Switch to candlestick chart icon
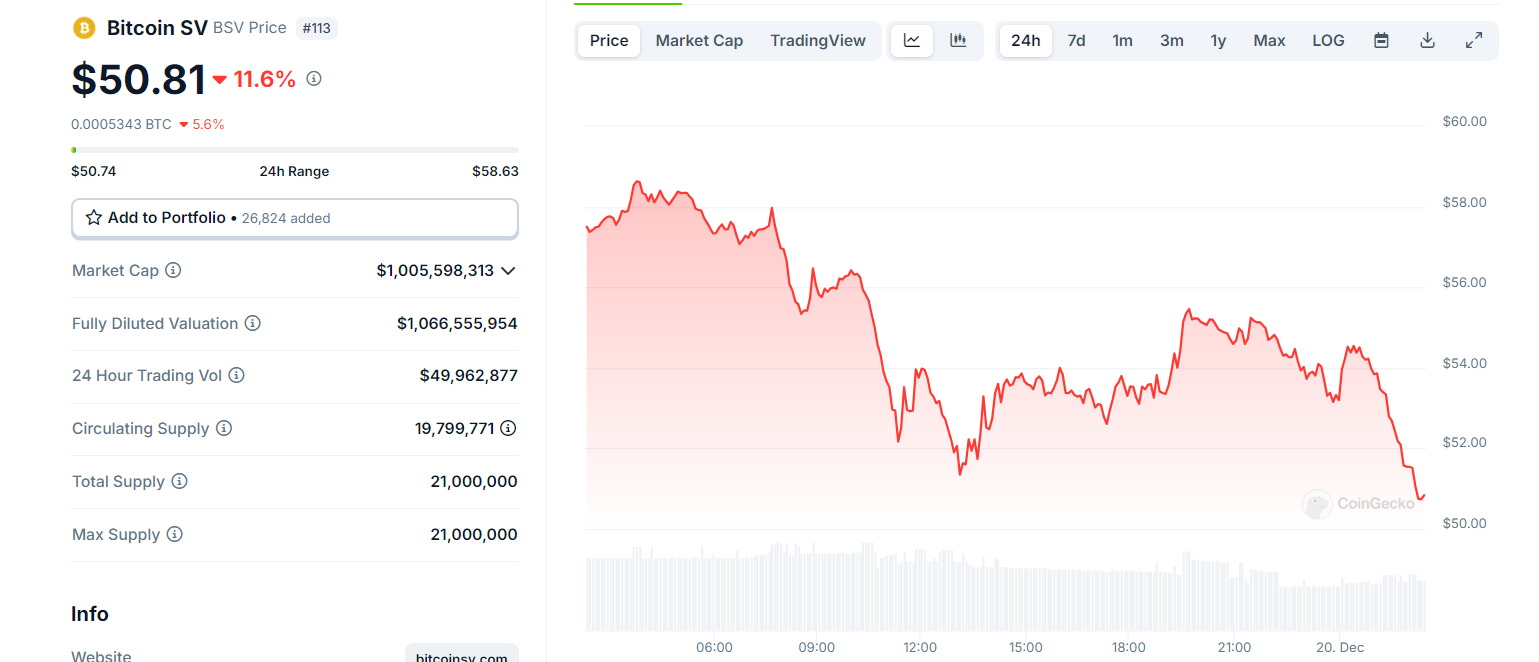This screenshot has height=662, width=1539. (958, 41)
